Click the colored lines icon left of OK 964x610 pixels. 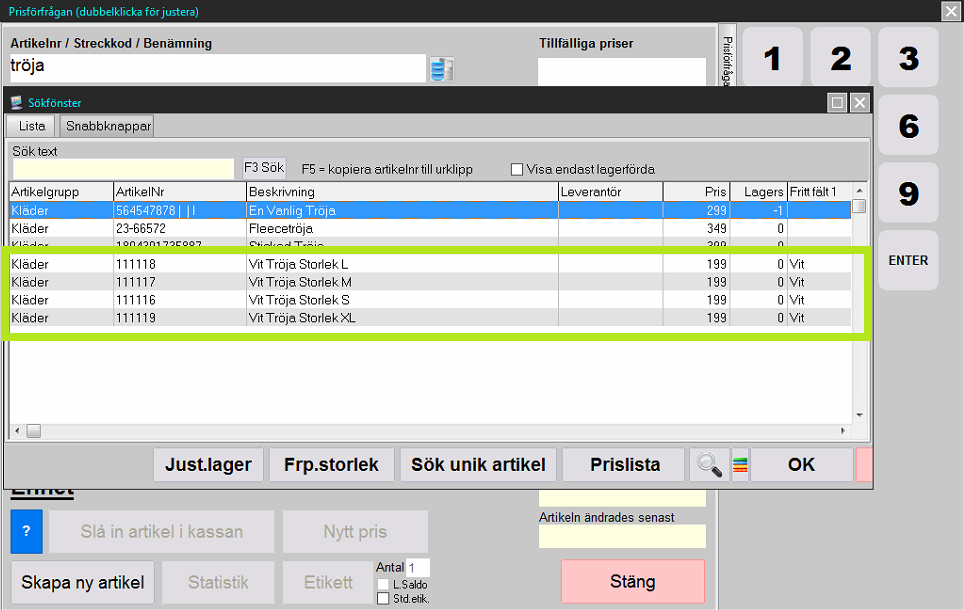tap(740, 465)
